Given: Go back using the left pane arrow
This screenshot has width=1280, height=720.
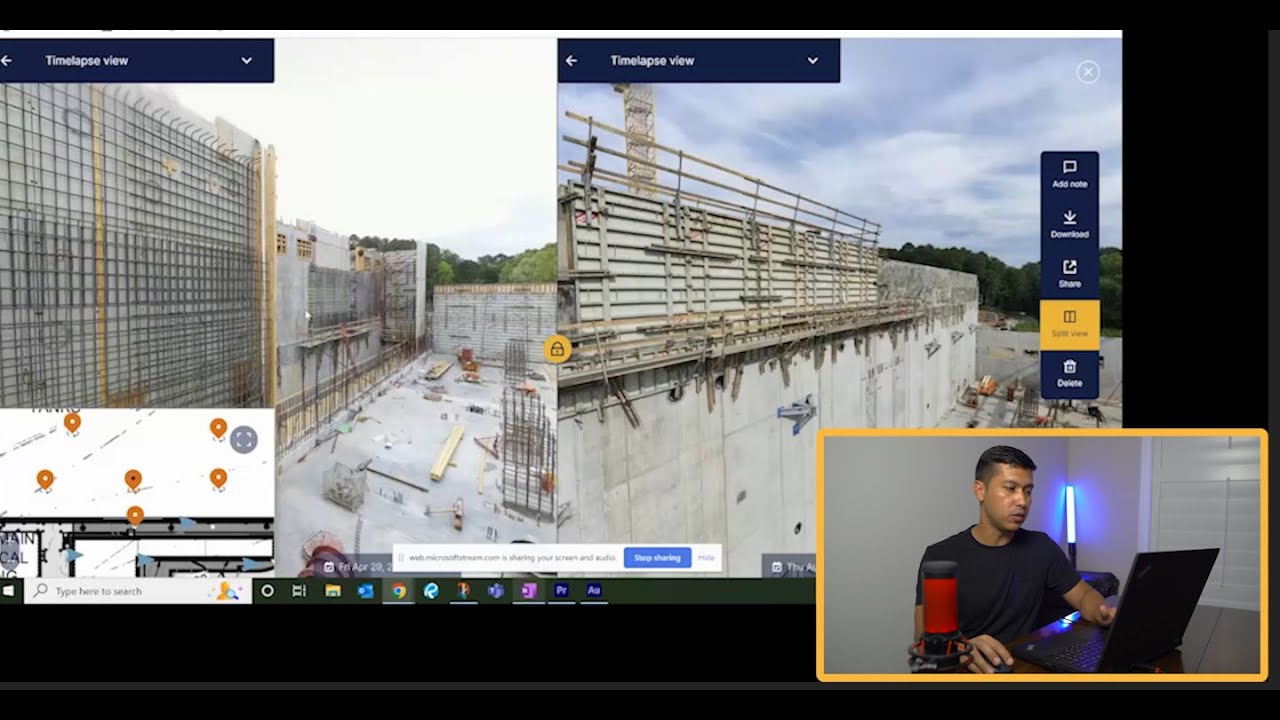Looking at the screenshot, I should (x=6, y=60).
